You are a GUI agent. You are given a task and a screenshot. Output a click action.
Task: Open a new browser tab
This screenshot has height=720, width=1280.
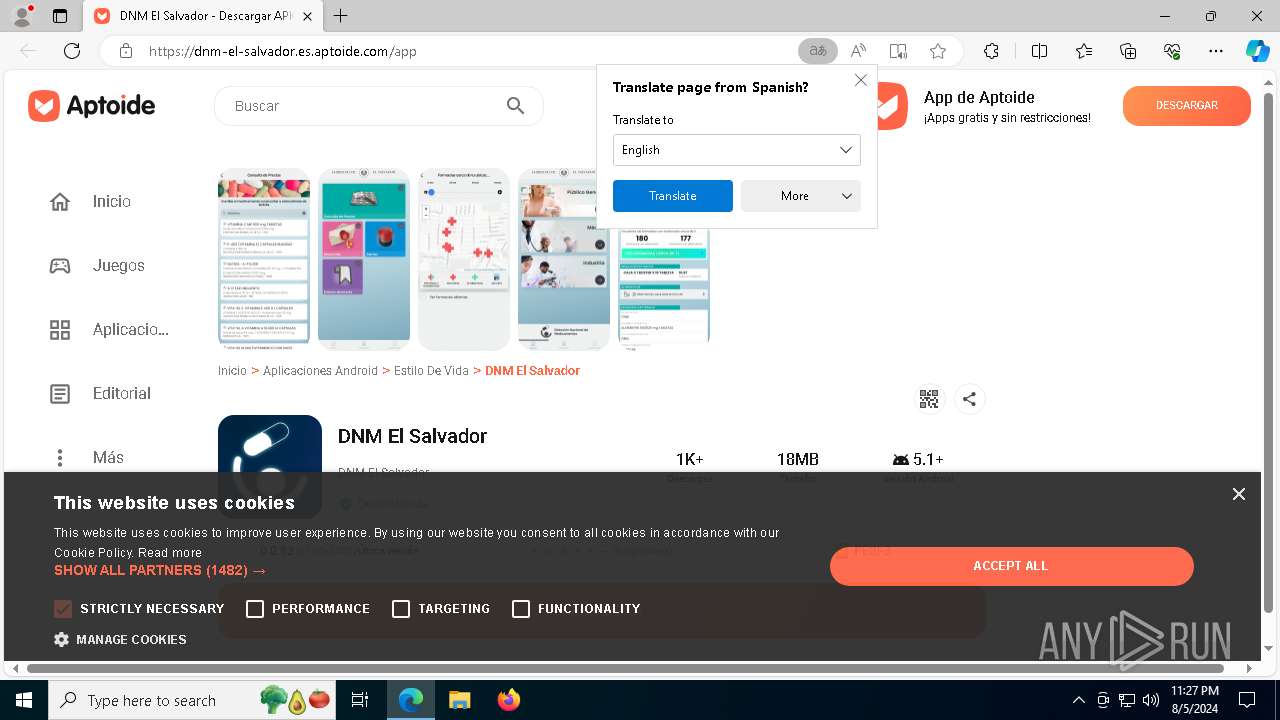pos(341,16)
